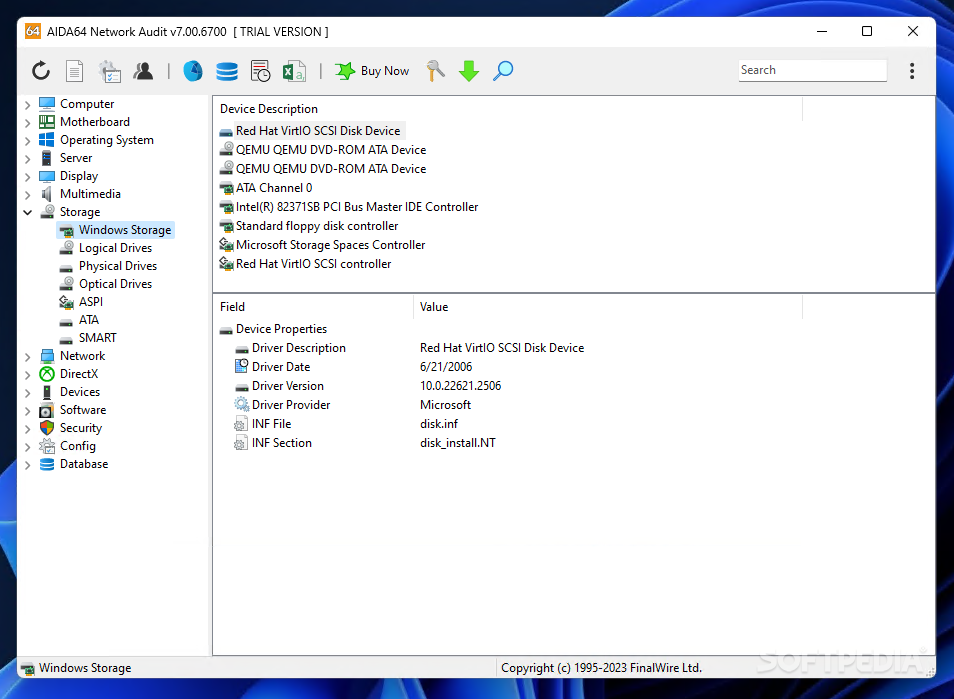Click the Excel export toolbar icon
Screen dimensions: 954x699
click(x=294, y=71)
